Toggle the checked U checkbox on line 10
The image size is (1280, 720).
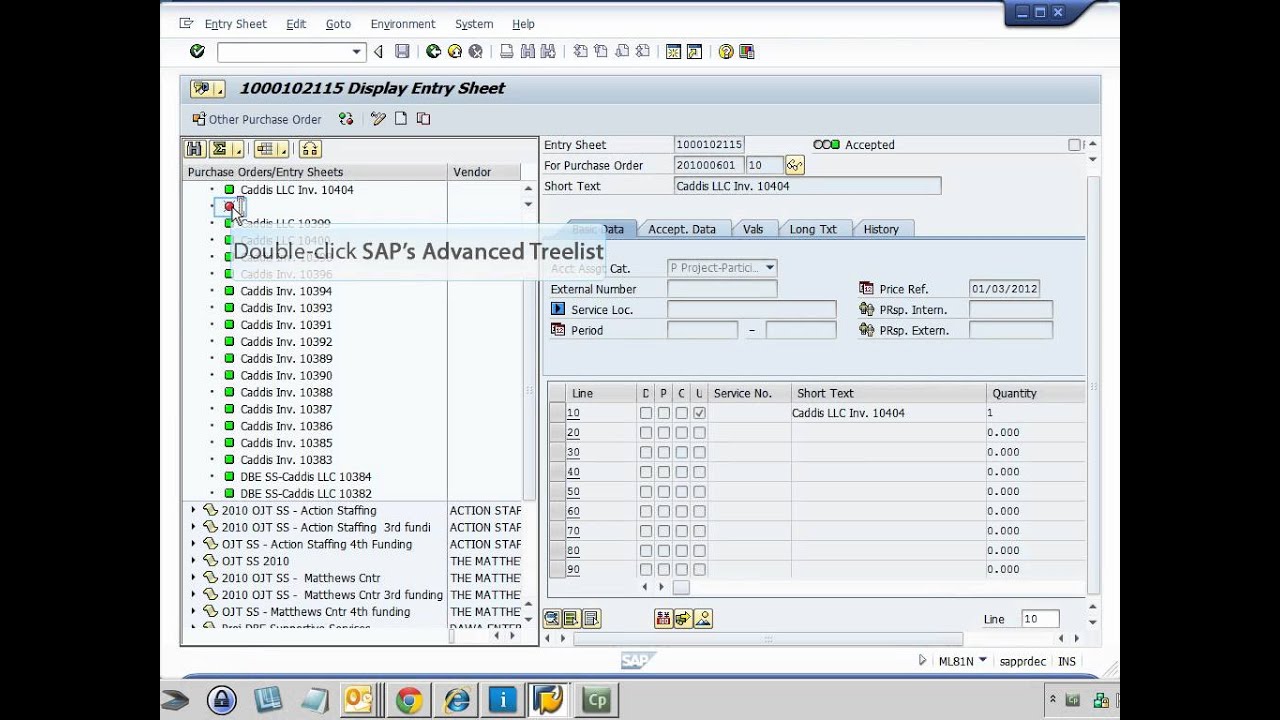coord(699,413)
